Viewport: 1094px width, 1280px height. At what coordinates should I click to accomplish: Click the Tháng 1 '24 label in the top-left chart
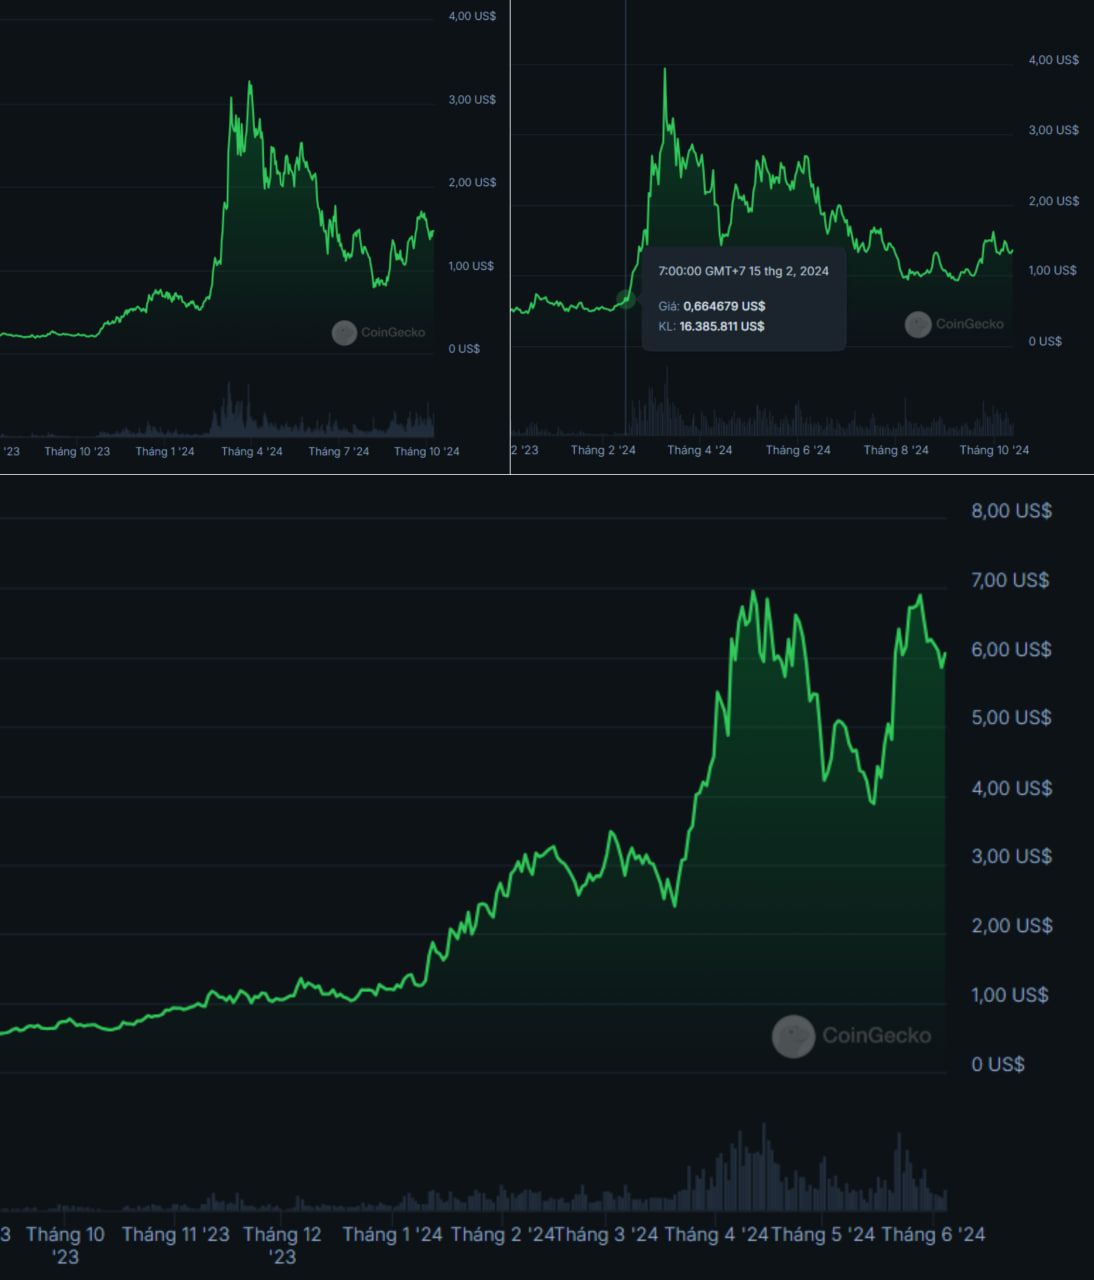pyautogui.click(x=165, y=452)
